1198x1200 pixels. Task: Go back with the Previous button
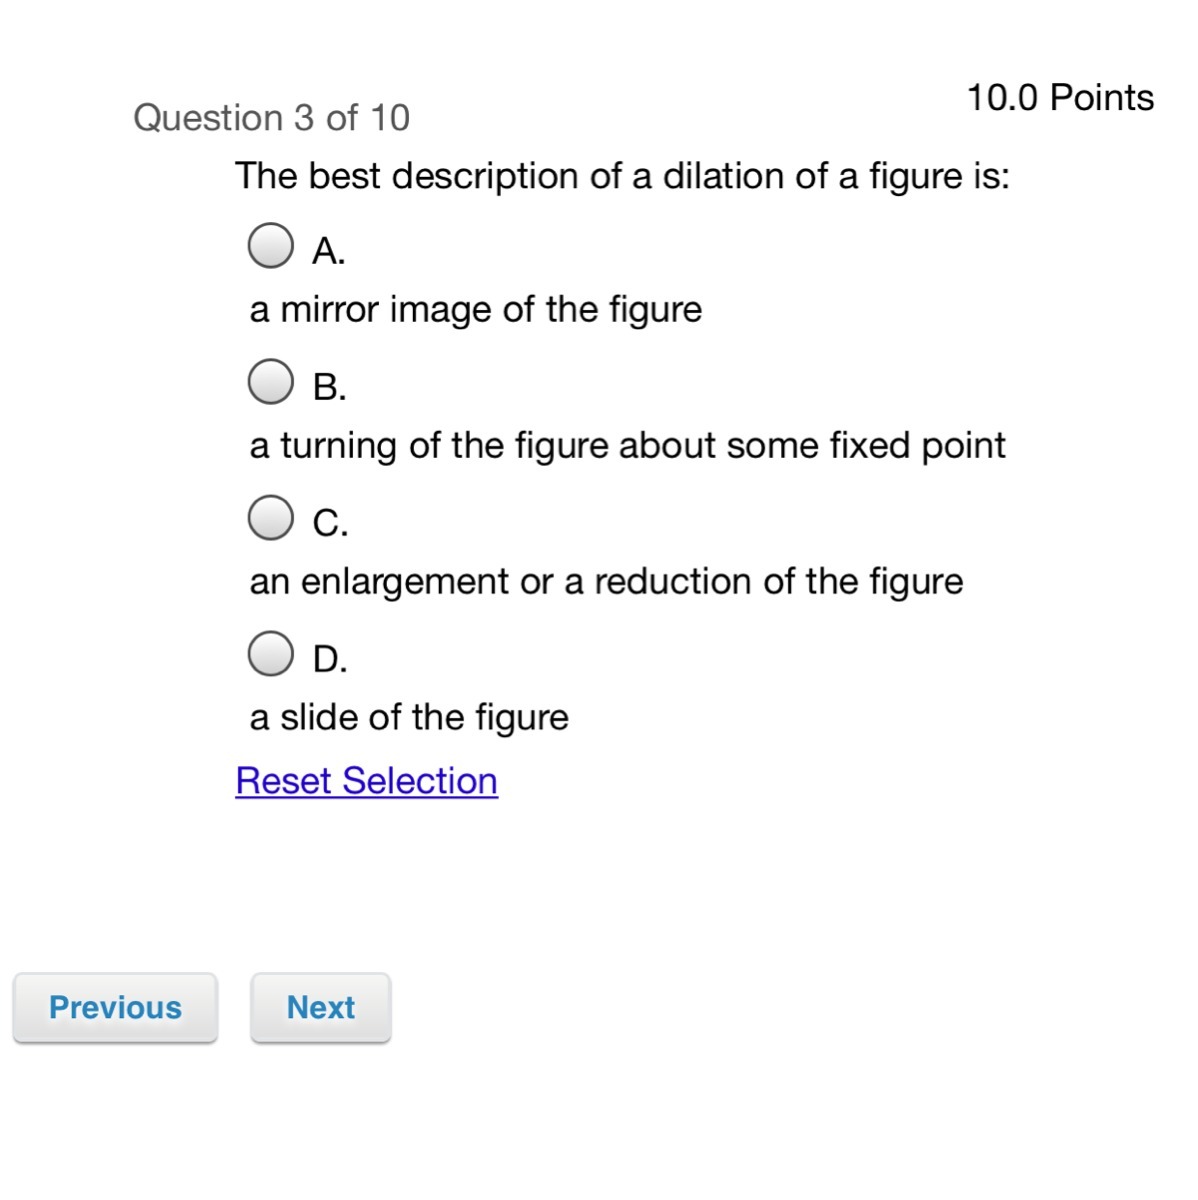[x=115, y=1007]
